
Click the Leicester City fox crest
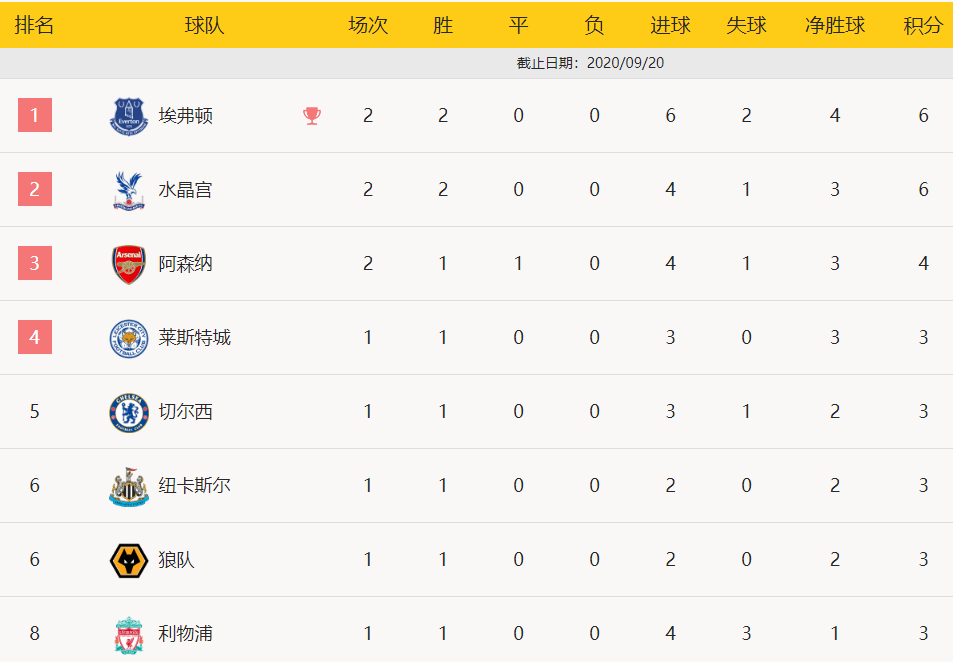(x=129, y=338)
